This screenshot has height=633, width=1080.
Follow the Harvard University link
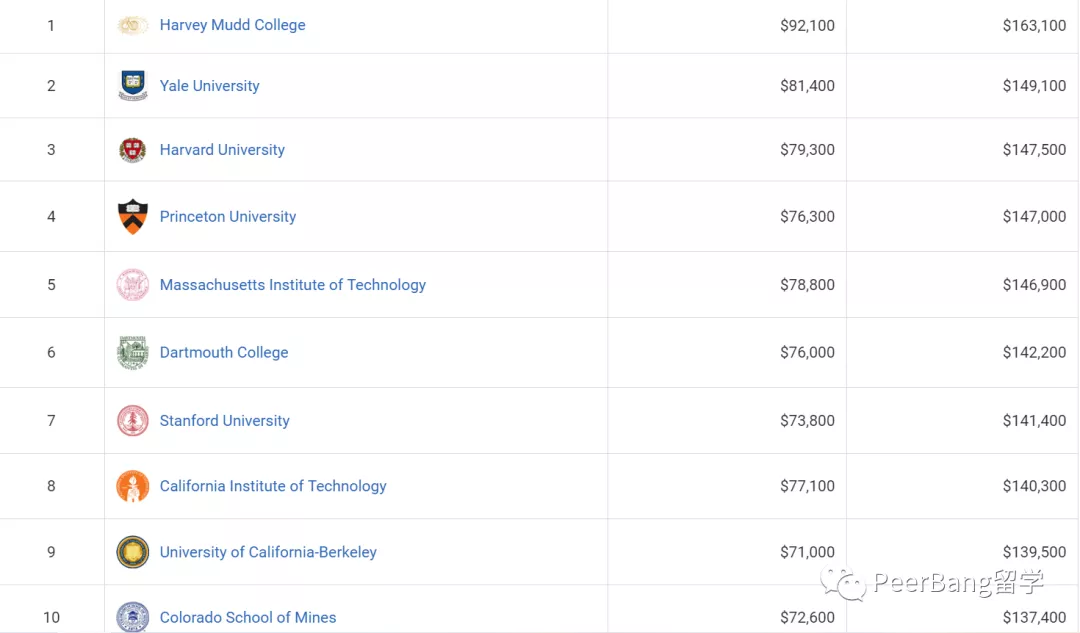coord(222,150)
